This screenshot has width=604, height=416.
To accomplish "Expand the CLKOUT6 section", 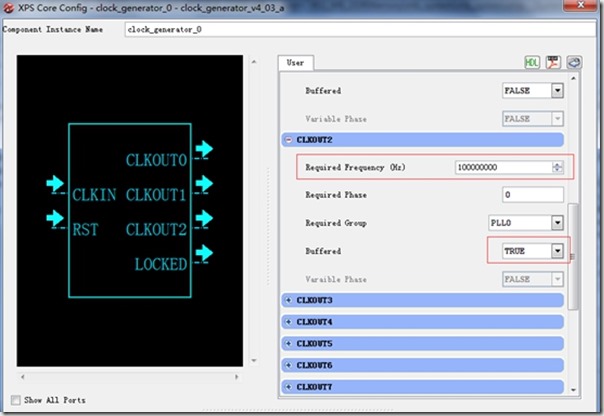I will coord(289,365).
